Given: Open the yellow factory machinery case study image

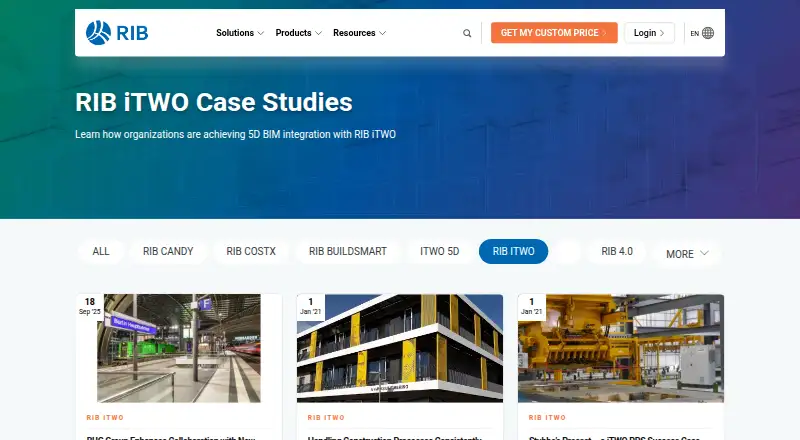Looking at the screenshot, I should pyautogui.click(x=620, y=348).
